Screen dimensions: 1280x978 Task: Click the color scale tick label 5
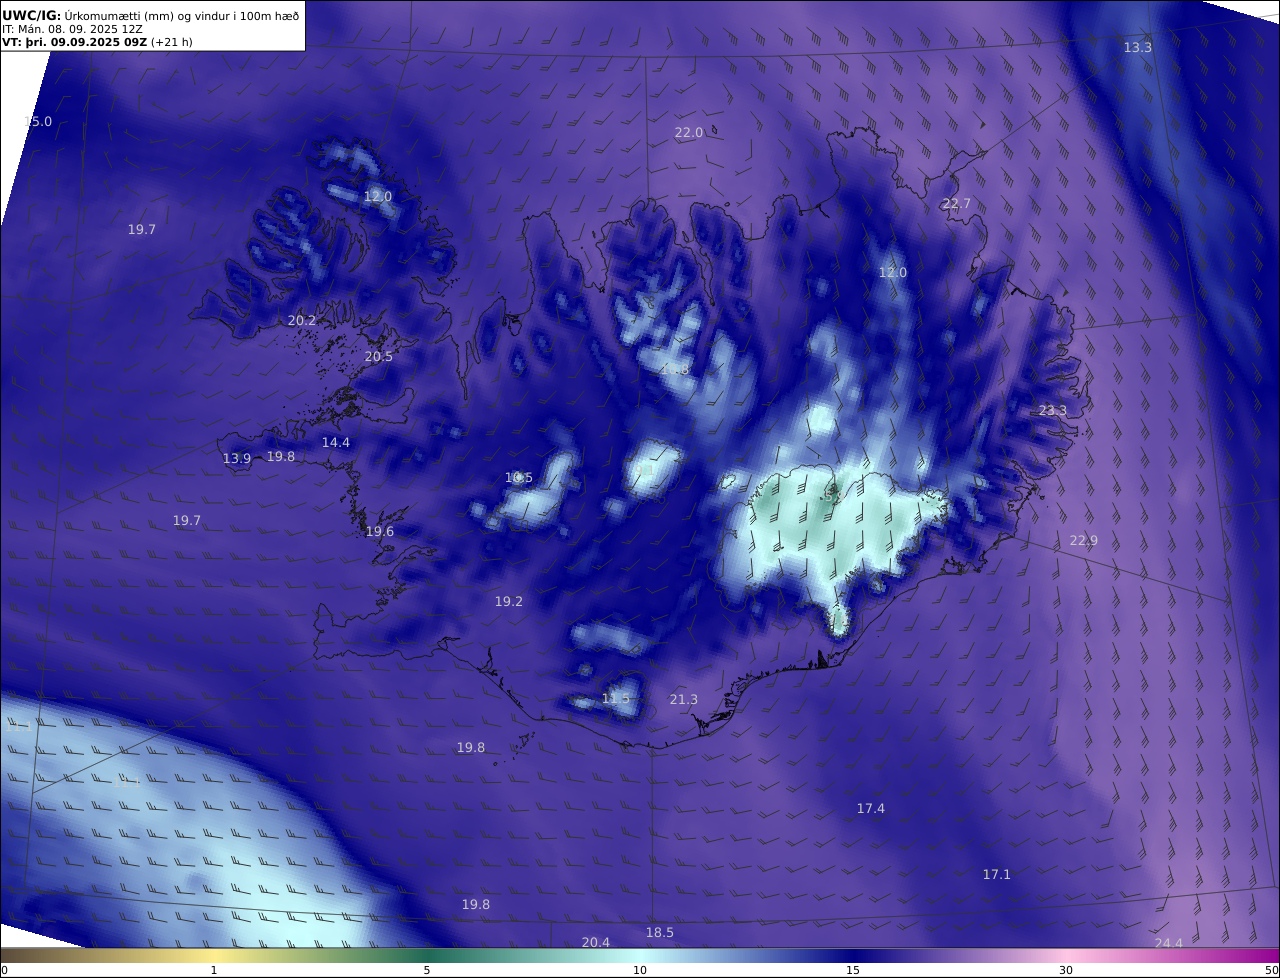(x=427, y=970)
